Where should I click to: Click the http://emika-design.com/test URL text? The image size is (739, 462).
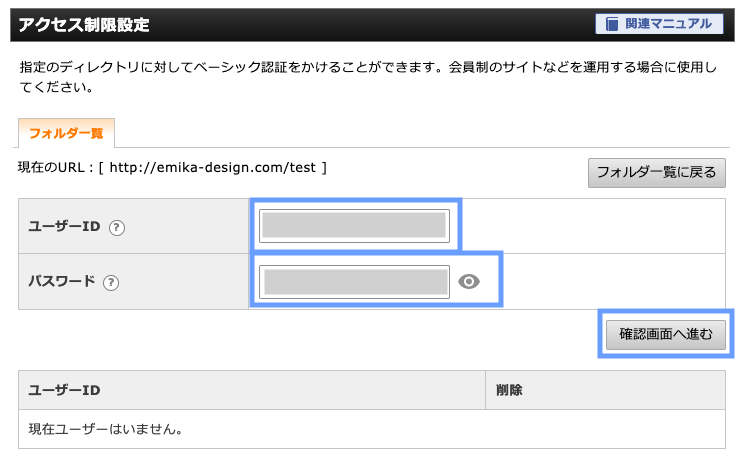[213, 167]
